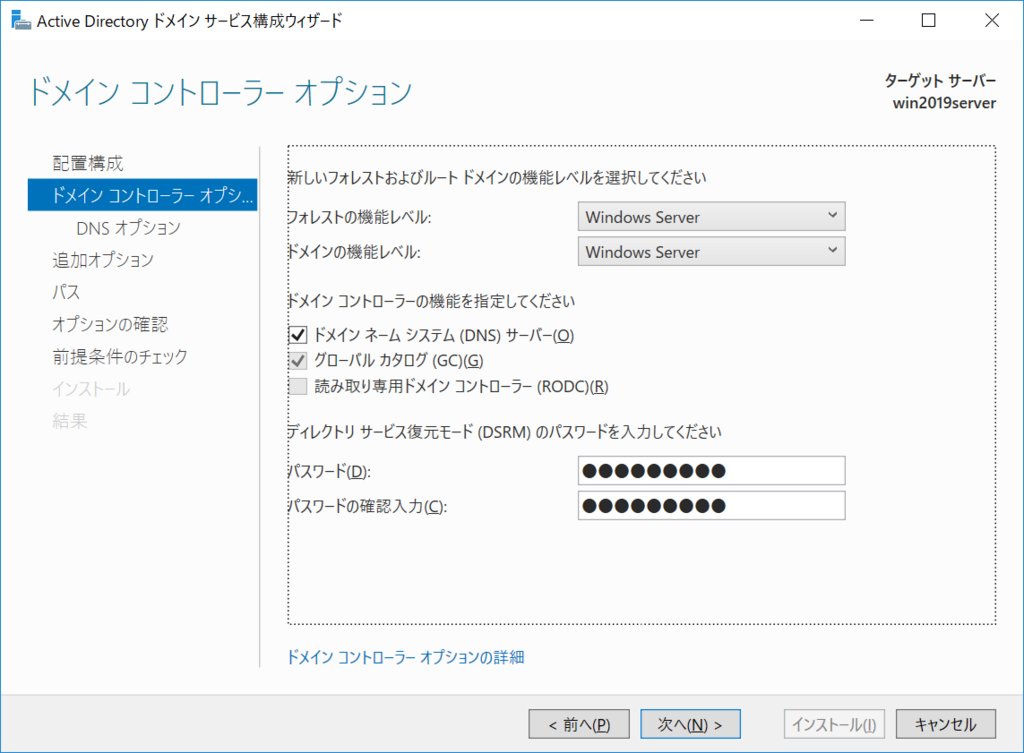Minimize the wizard window
This screenshot has width=1024, height=753.
pyautogui.click(x=867, y=21)
